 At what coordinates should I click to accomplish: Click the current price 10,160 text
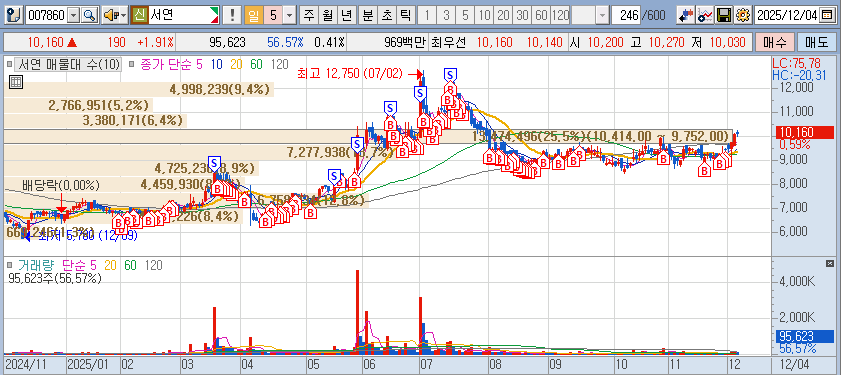click(x=46, y=42)
